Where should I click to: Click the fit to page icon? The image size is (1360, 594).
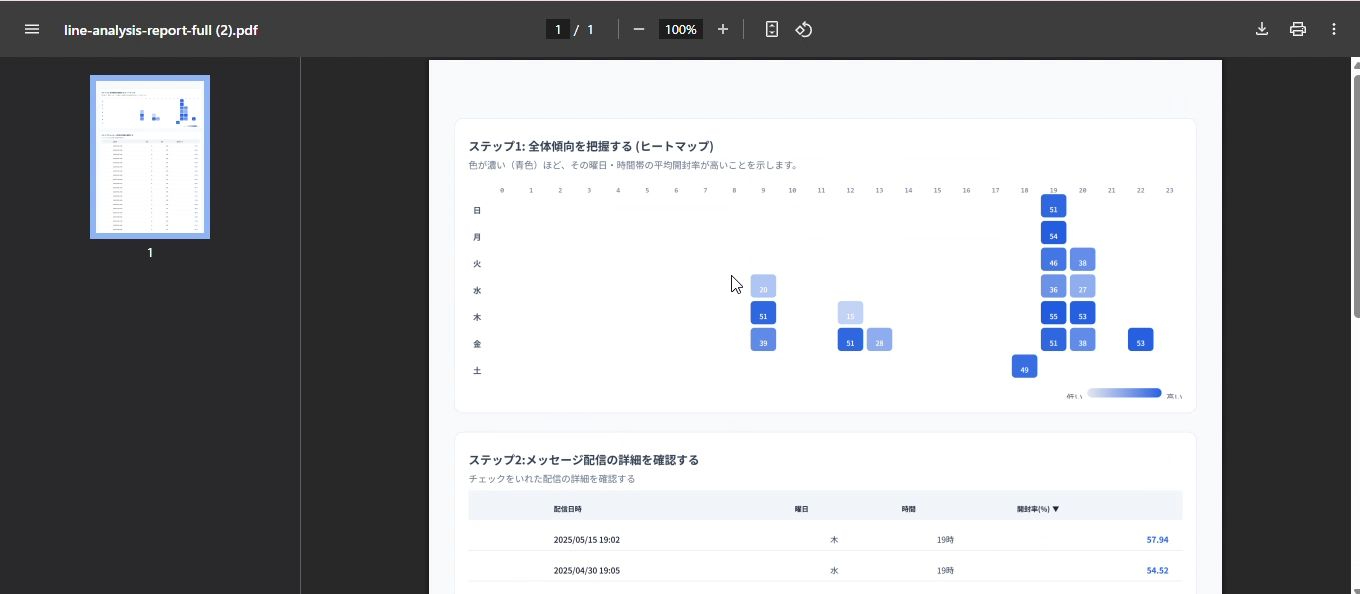(x=771, y=29)
